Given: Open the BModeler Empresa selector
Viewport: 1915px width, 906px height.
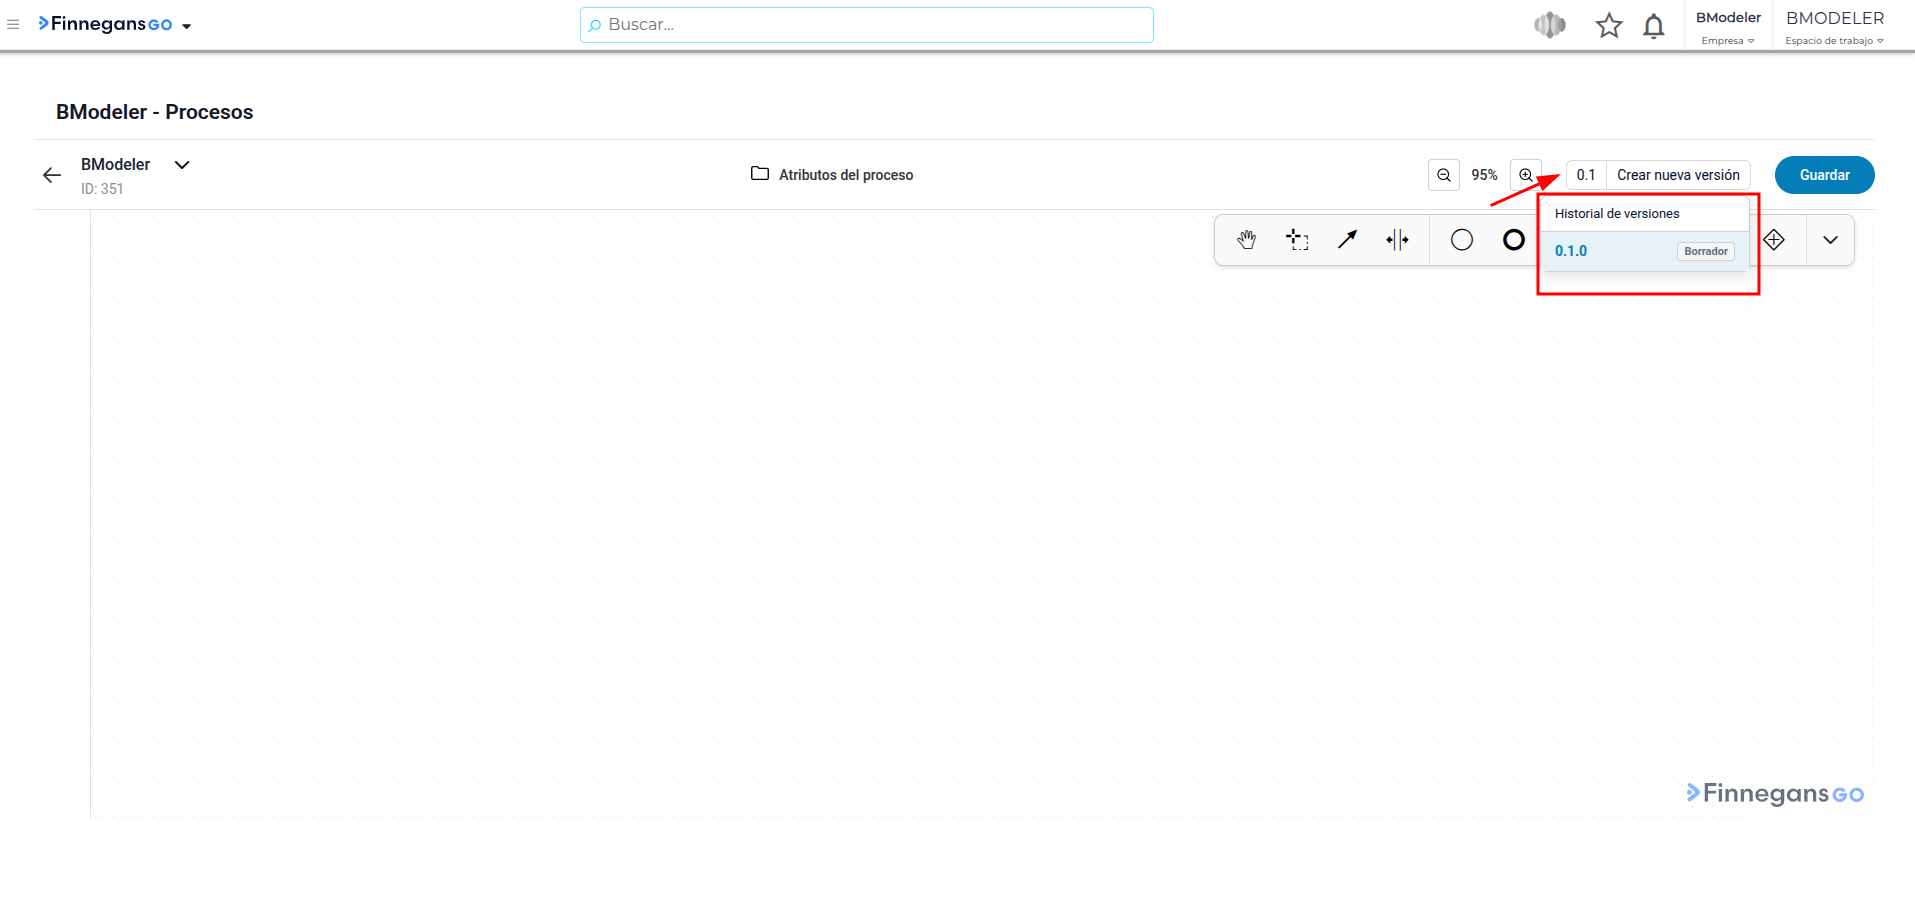Looking at the screenshot, I should [1728, 27].
